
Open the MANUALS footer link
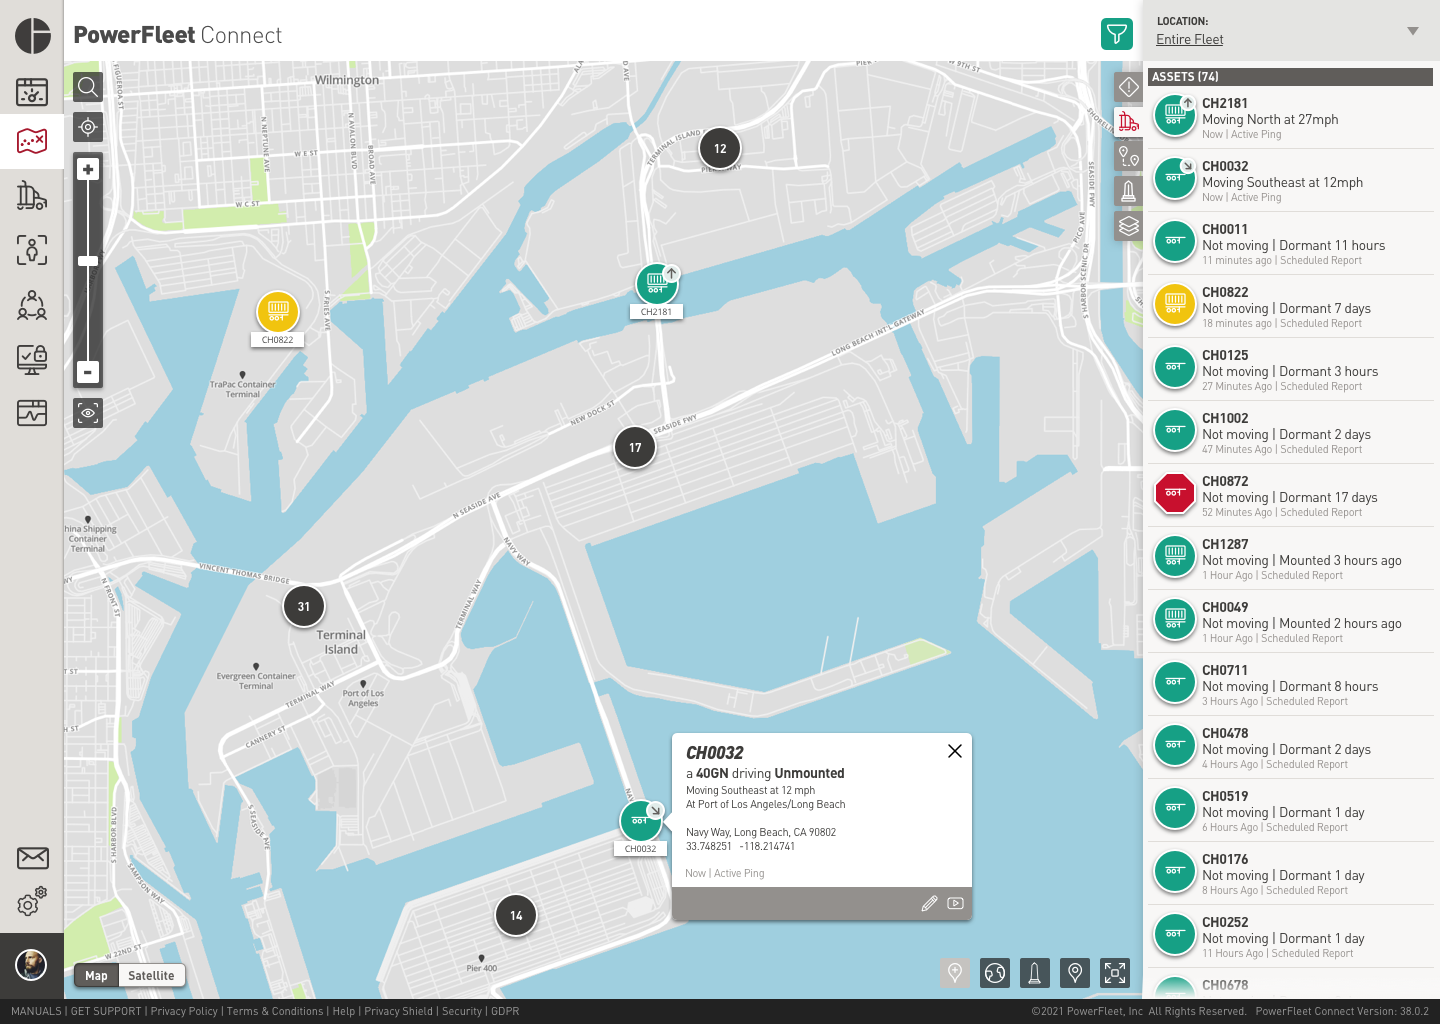(x=36, y=1011)
